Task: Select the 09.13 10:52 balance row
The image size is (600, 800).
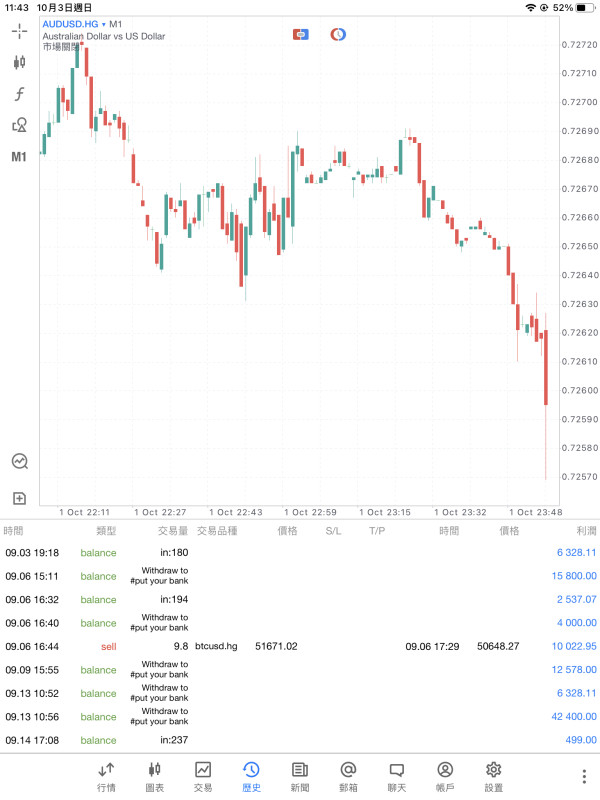Action: pyautogui.click(x=300, y=693)
